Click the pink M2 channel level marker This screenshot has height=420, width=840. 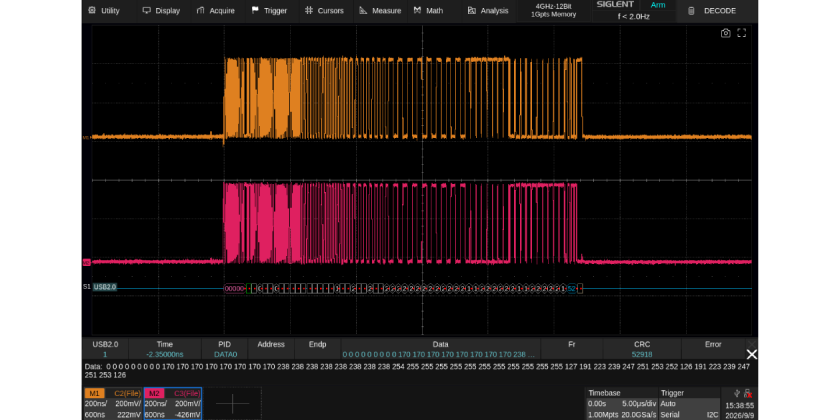pyautogui.click(x=86, y=262)
